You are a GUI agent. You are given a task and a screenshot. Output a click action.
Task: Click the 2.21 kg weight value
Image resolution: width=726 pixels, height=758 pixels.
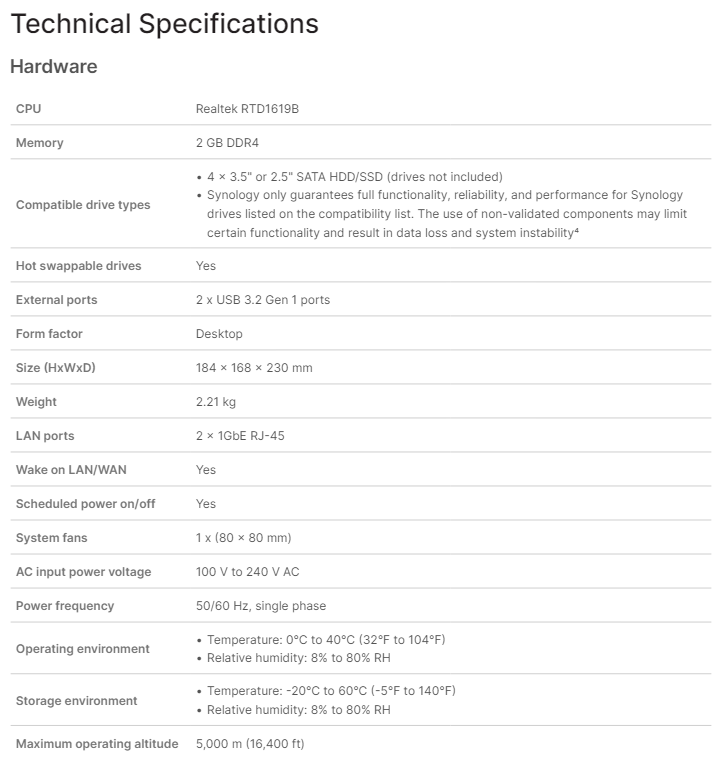coord(216,402)
